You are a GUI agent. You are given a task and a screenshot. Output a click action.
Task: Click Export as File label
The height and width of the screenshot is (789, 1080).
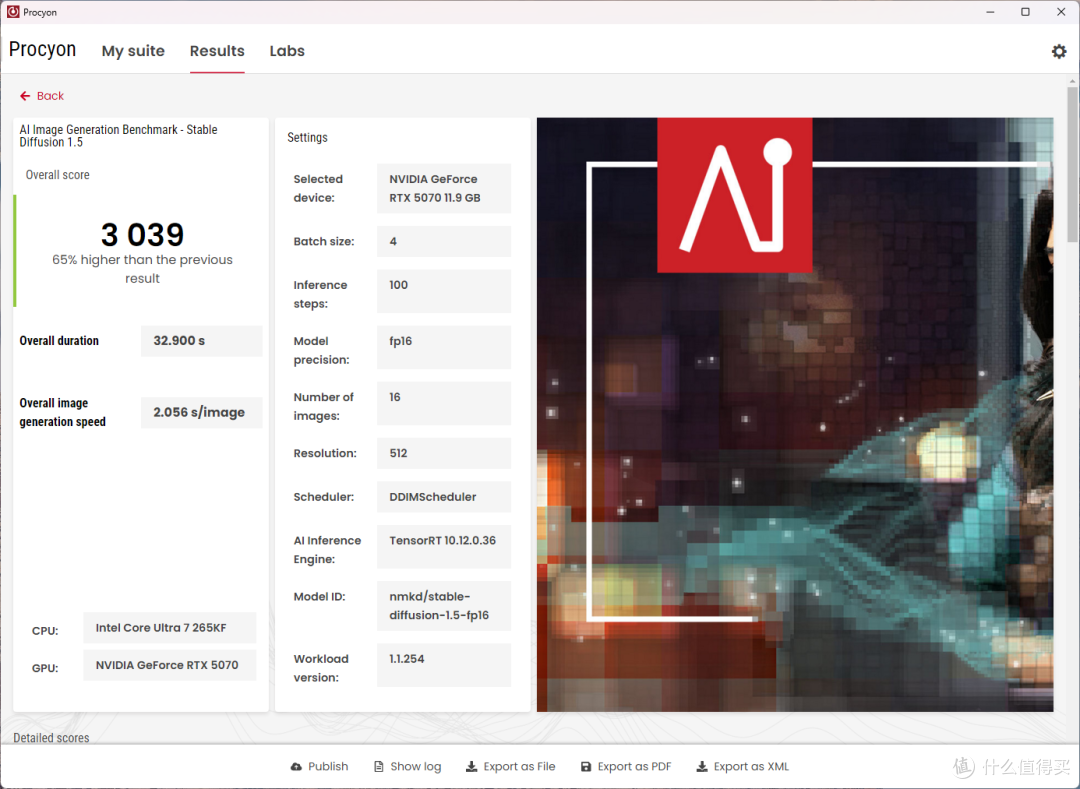(x=519, y=766)
